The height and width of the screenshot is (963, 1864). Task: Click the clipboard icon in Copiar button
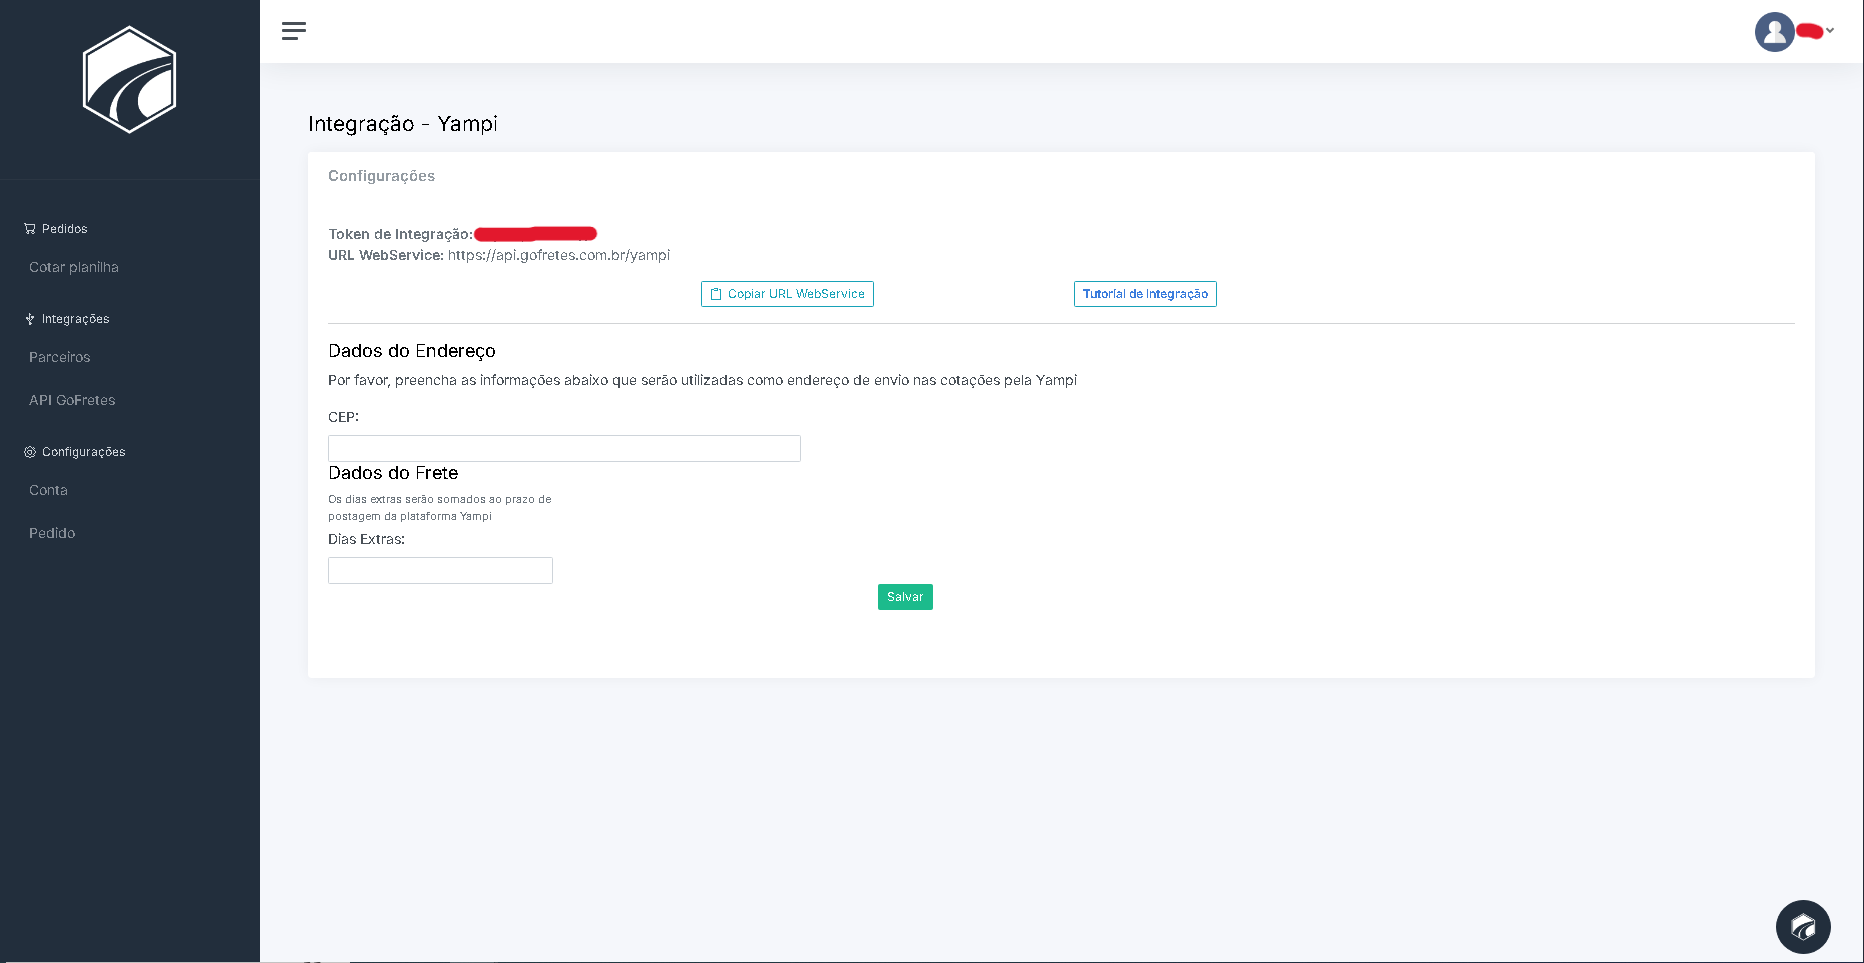click(x=716, y=294)
